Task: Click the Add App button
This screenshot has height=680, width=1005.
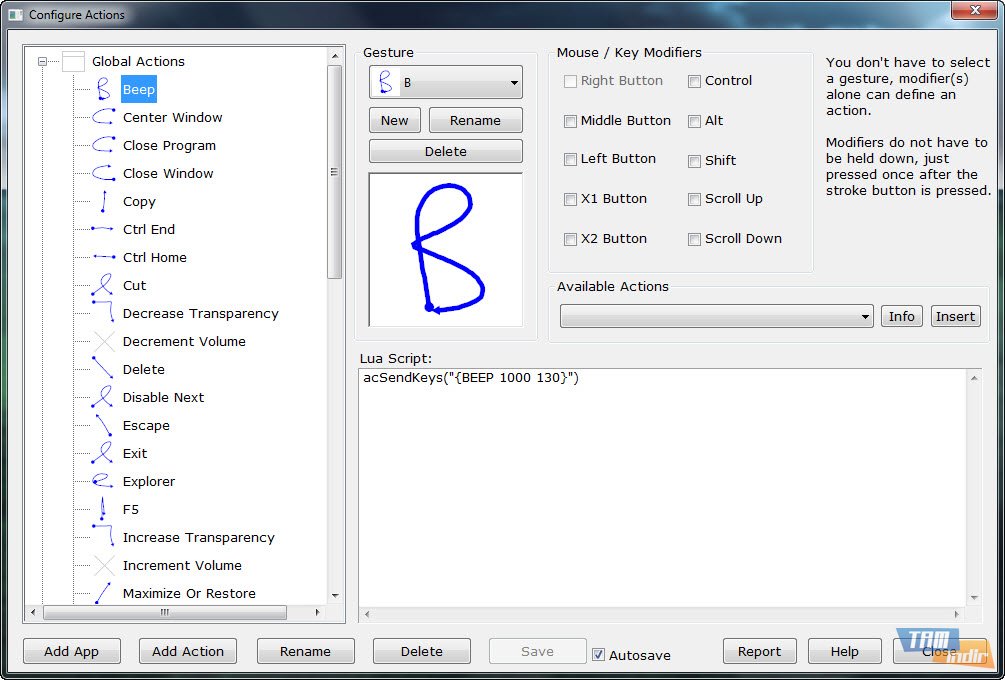Action: [x=72, y=651]
